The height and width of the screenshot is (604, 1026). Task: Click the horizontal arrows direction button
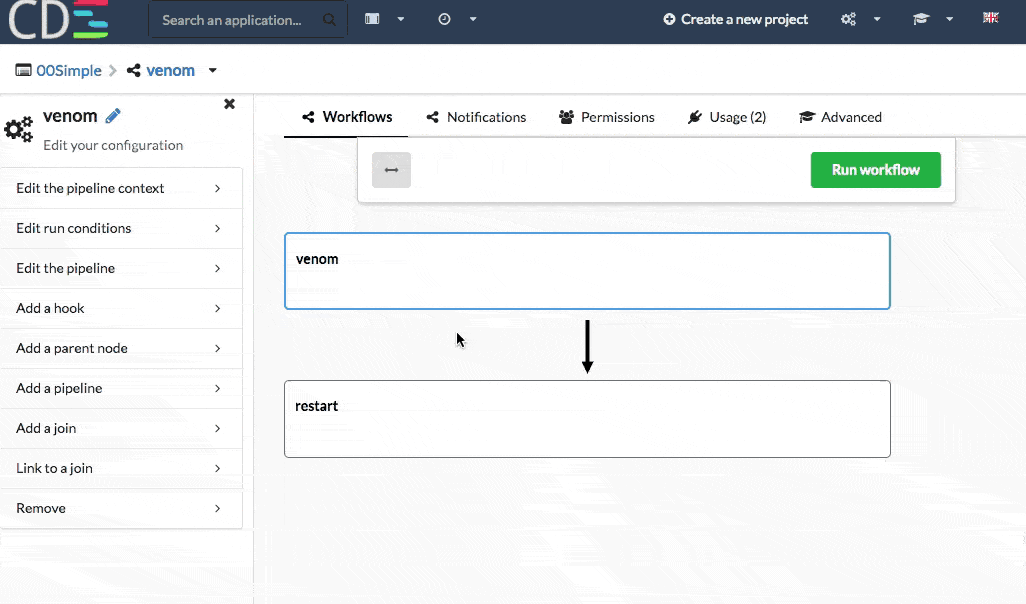pyautogui.click(x=391, y=170)
